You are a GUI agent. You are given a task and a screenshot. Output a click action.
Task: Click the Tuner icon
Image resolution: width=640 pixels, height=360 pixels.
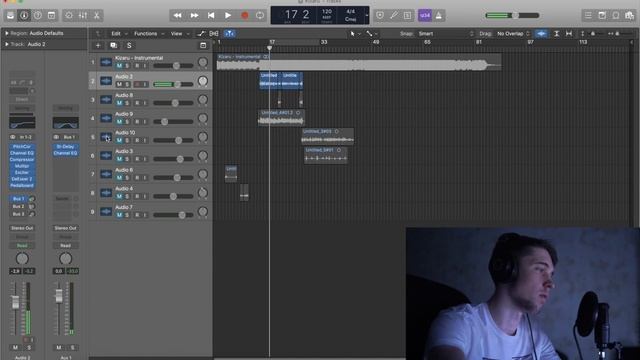click(394, 16)
